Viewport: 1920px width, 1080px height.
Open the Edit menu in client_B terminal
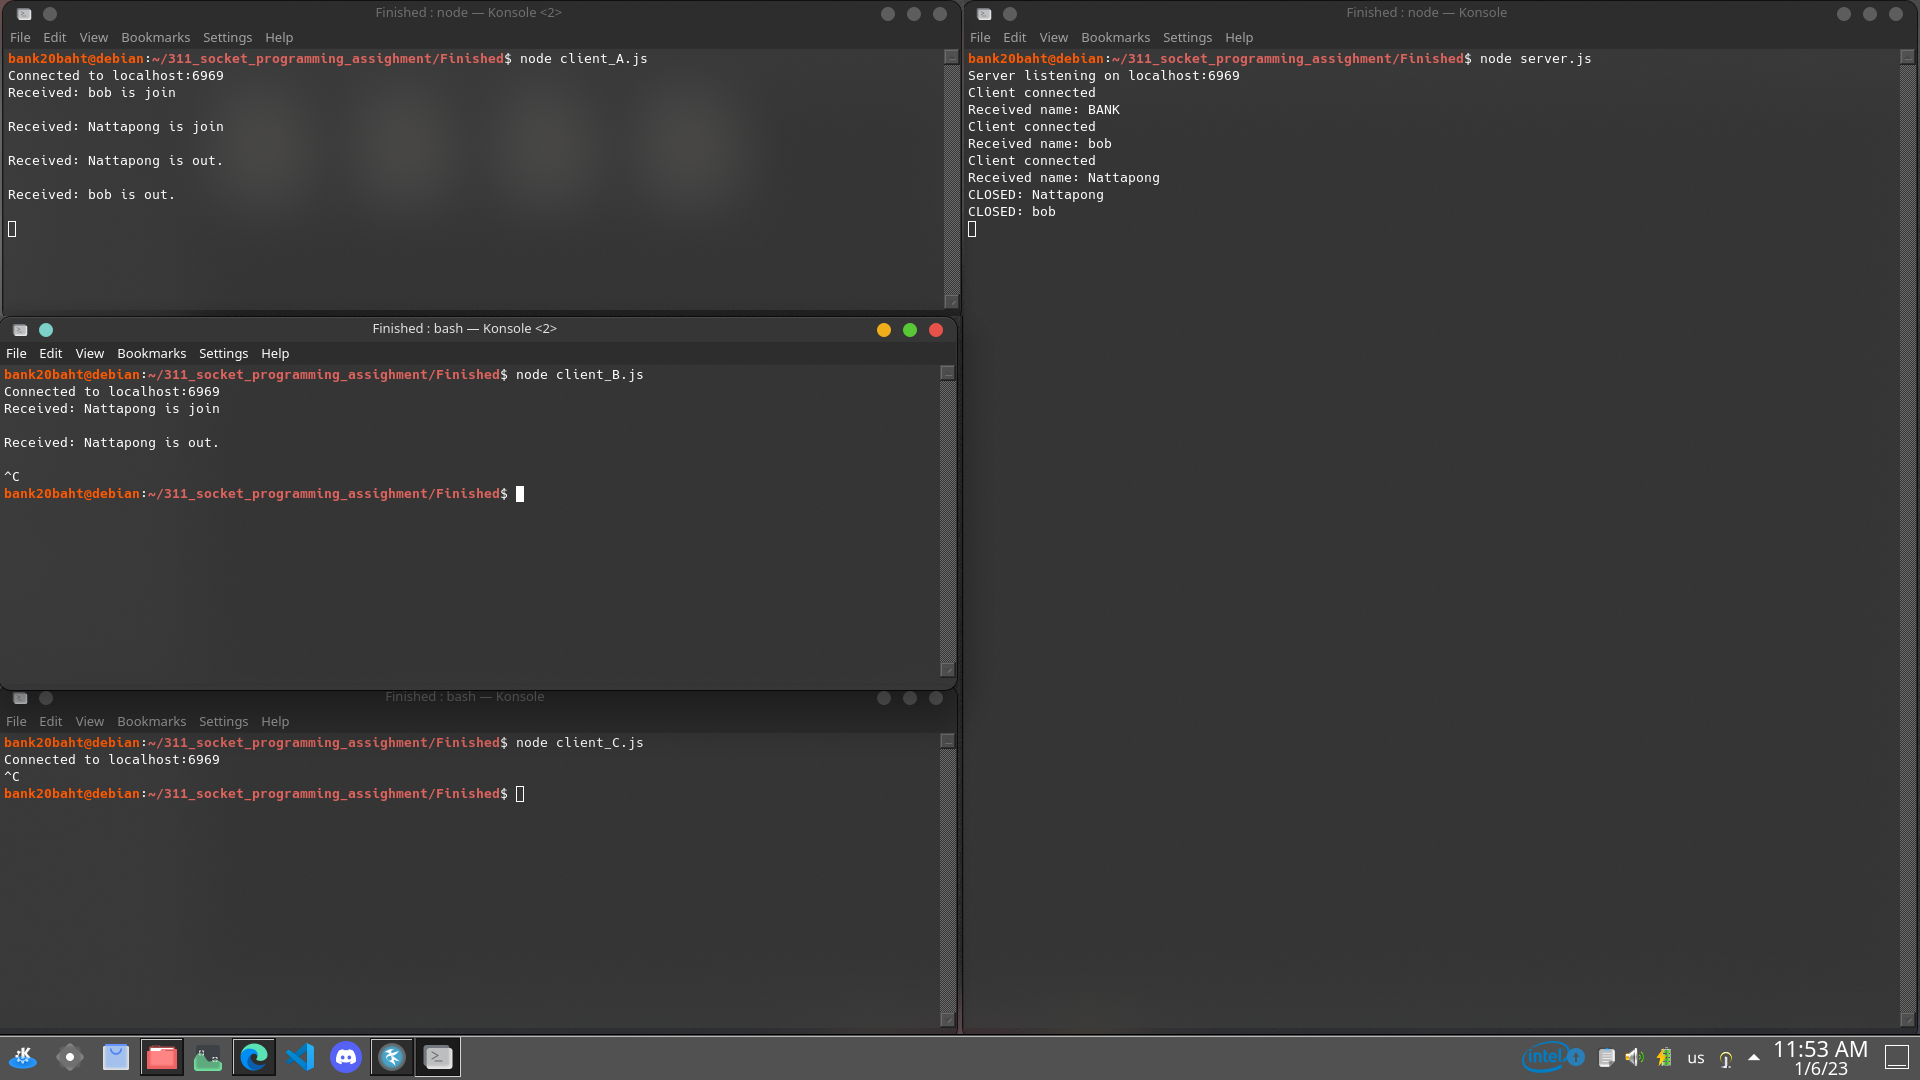(50, 353)
